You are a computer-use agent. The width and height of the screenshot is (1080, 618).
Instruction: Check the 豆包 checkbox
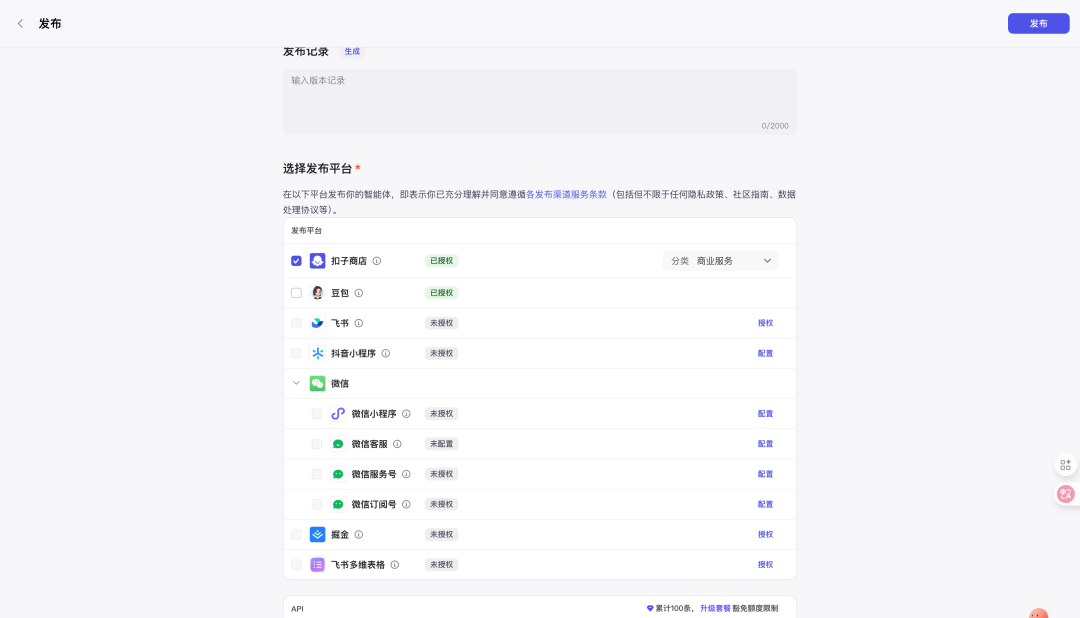[296, 293]
